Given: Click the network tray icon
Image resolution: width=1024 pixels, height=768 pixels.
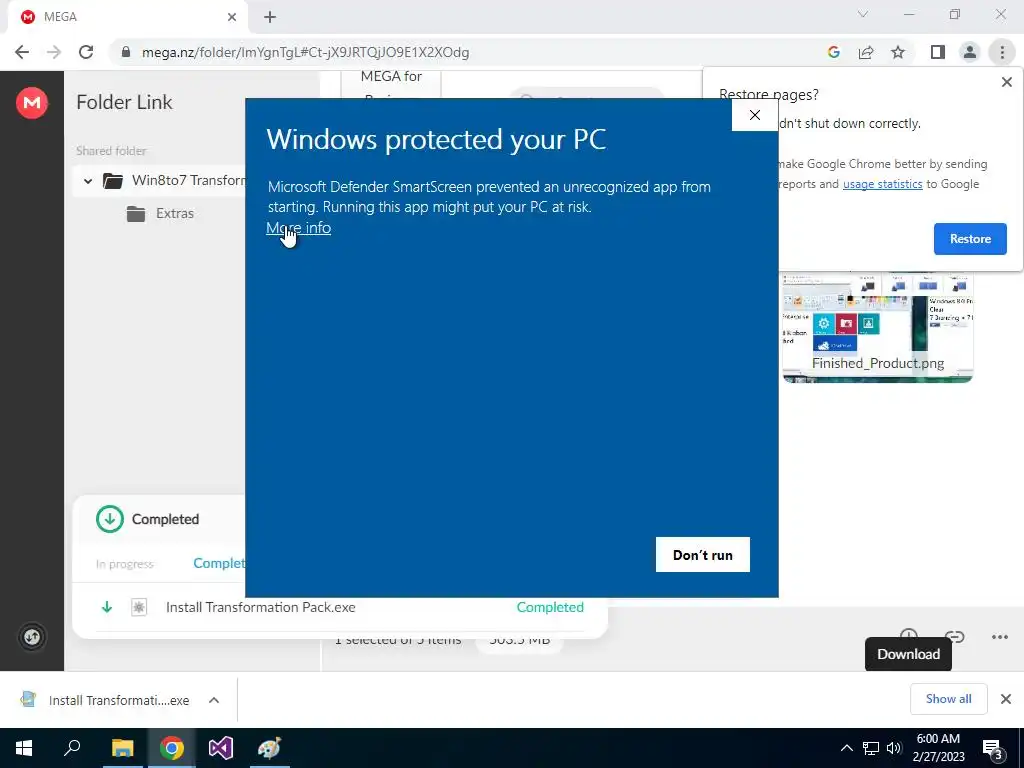Looking at the screenshot, I should (x=871, y=748).
